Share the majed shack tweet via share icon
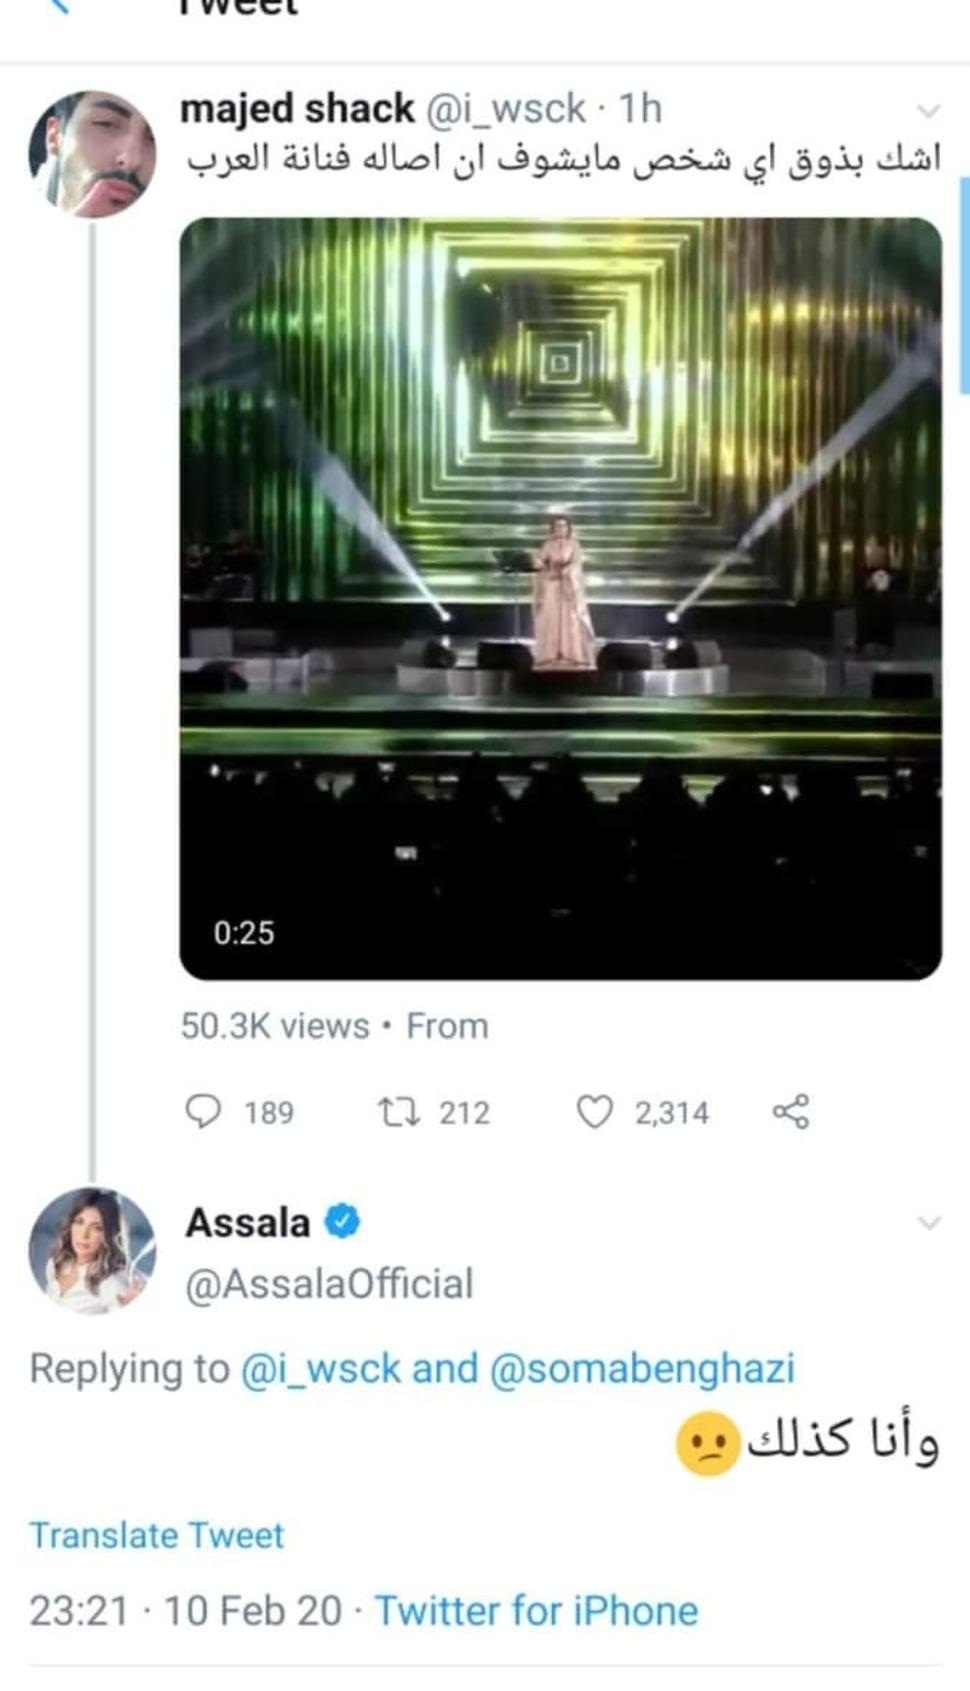The image size is (970, 1691). 790,1112
